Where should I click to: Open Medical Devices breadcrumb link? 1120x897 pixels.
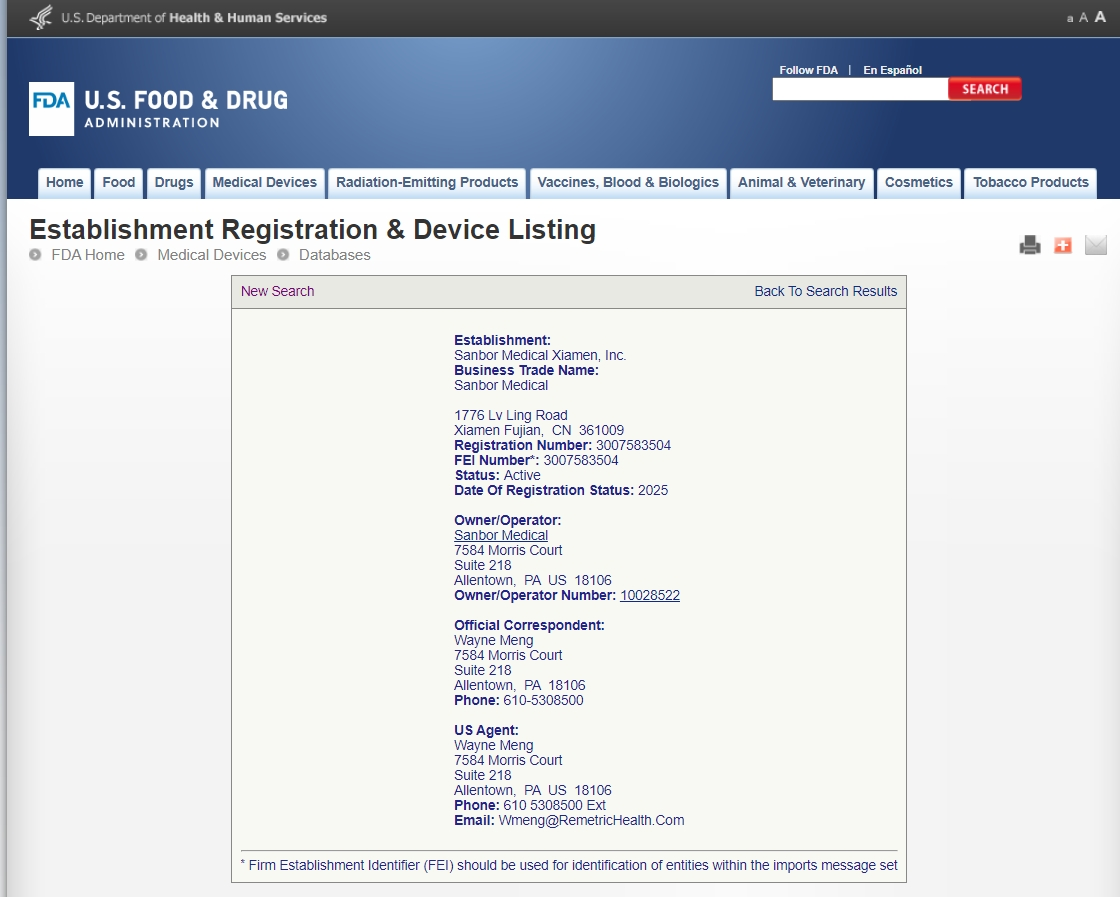coord(211,255)
